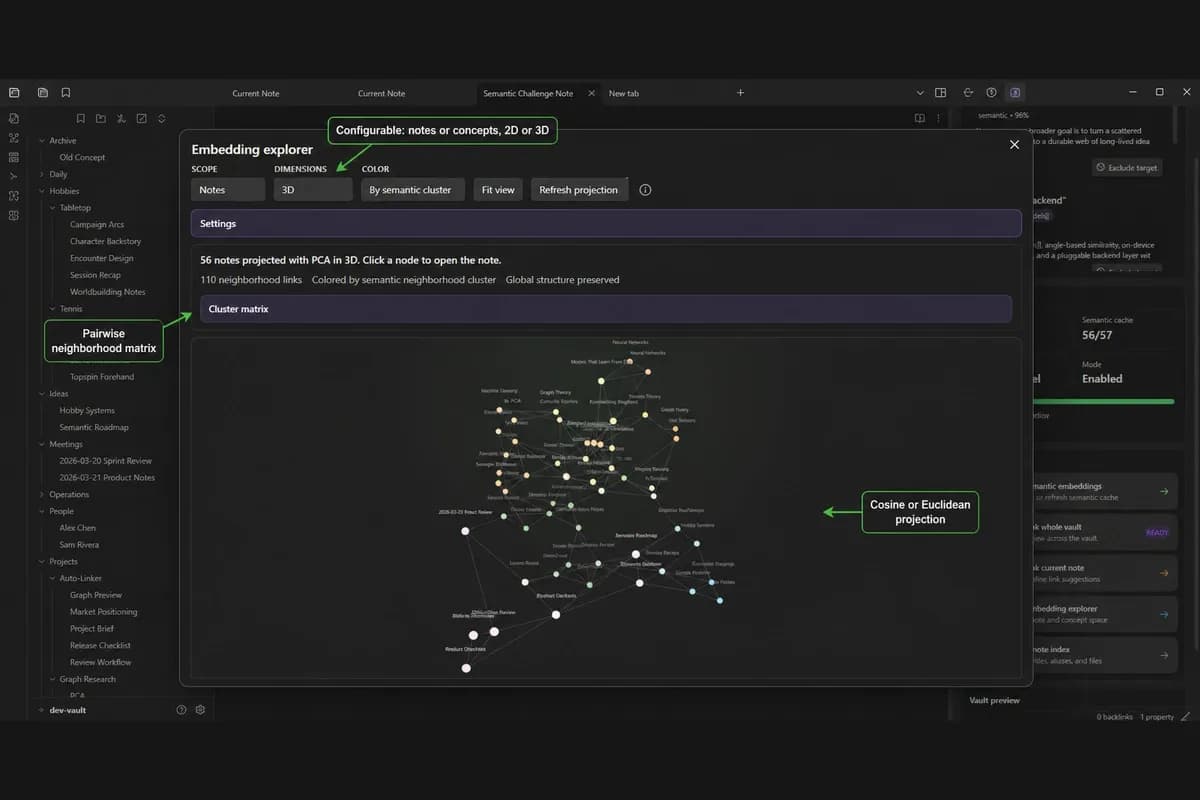This screenshot has height=800, width=1200.
Task: Open the Alex Chen note
Action: pyautogui.click(x=78, y=528)
